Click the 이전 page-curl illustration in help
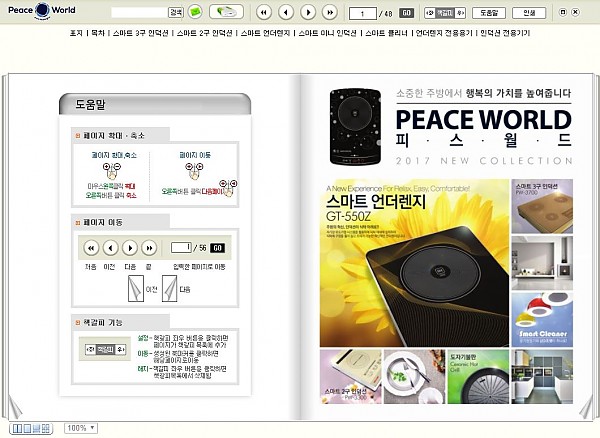This screenshot has height=438, width=600. pos(136,288)
